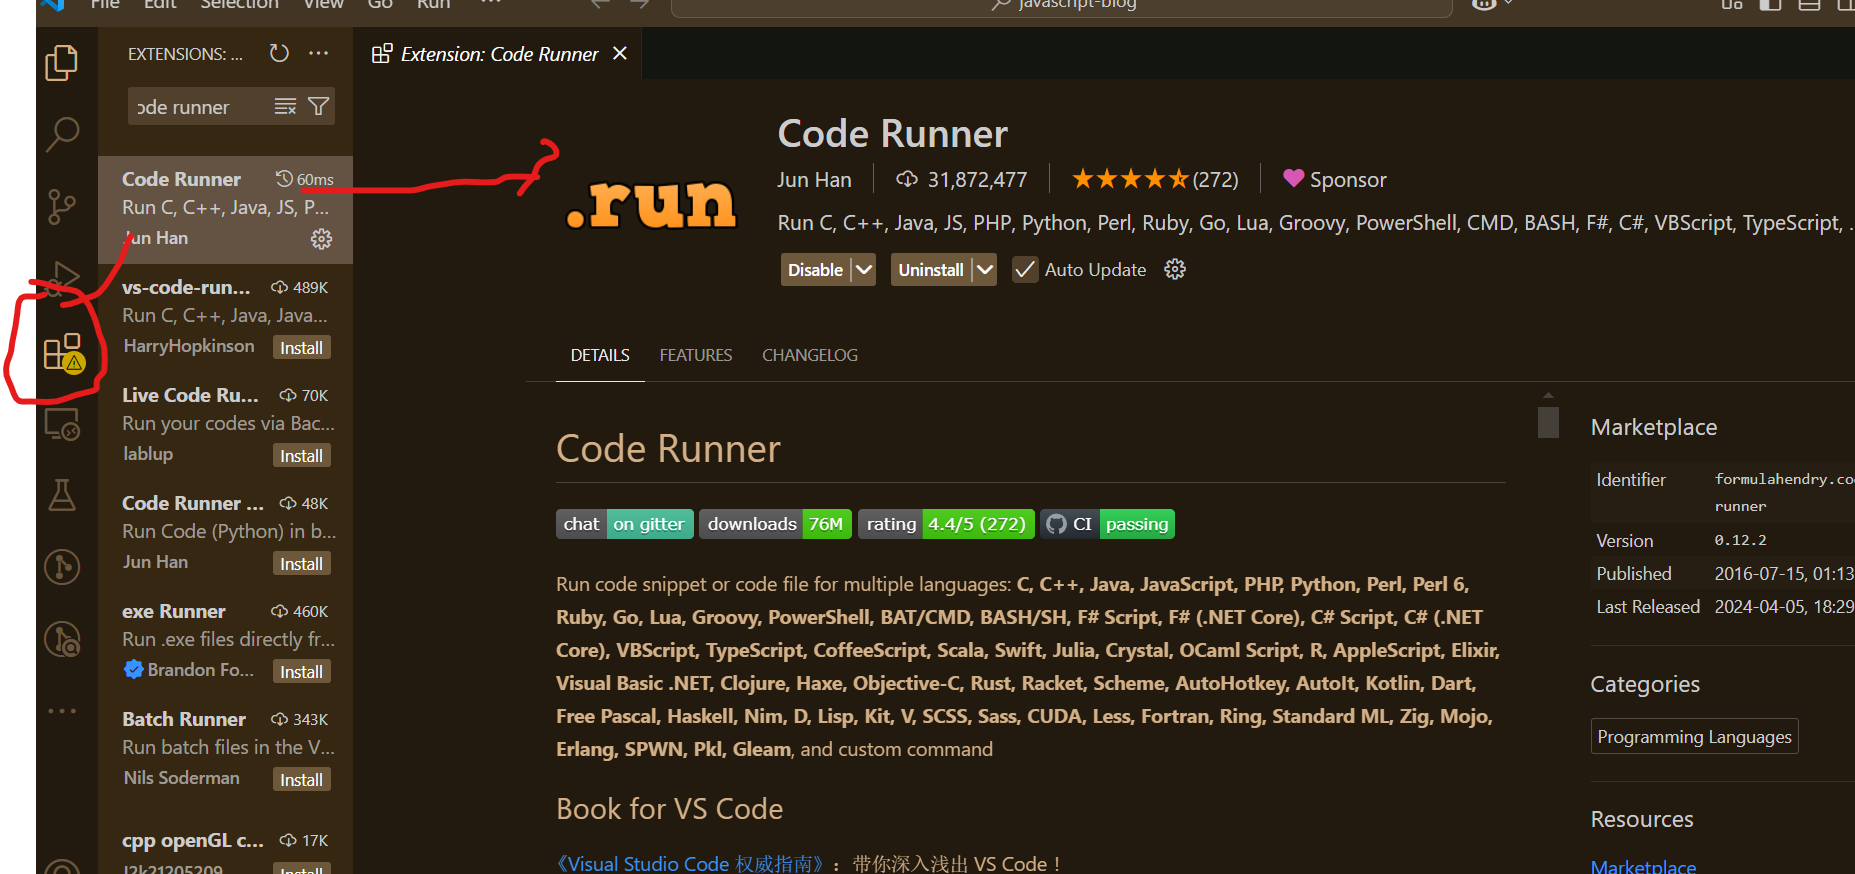Click the Sponsor heart link
Screen dimensions: 1855x874
coord(1335,179)
